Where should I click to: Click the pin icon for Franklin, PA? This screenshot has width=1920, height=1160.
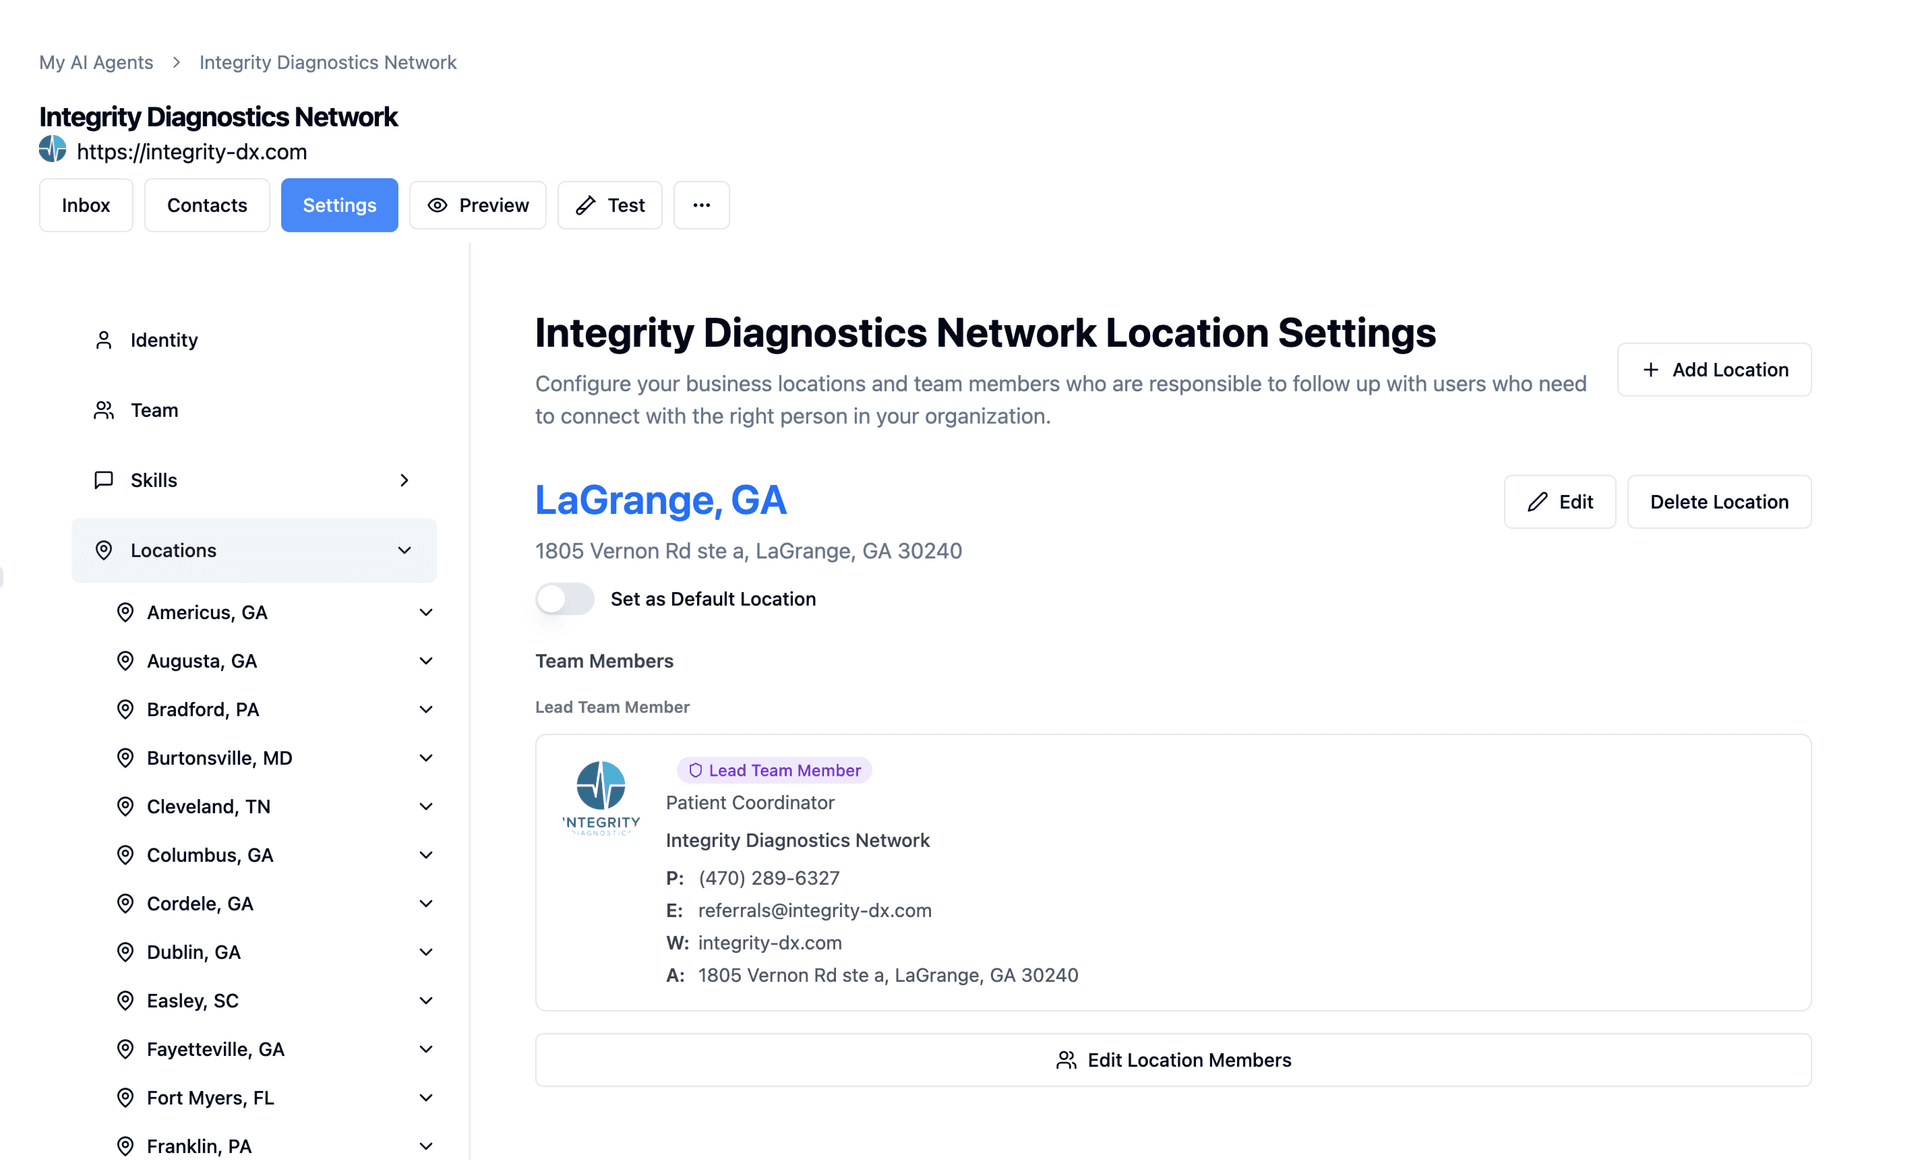(x=125, y=1146)
